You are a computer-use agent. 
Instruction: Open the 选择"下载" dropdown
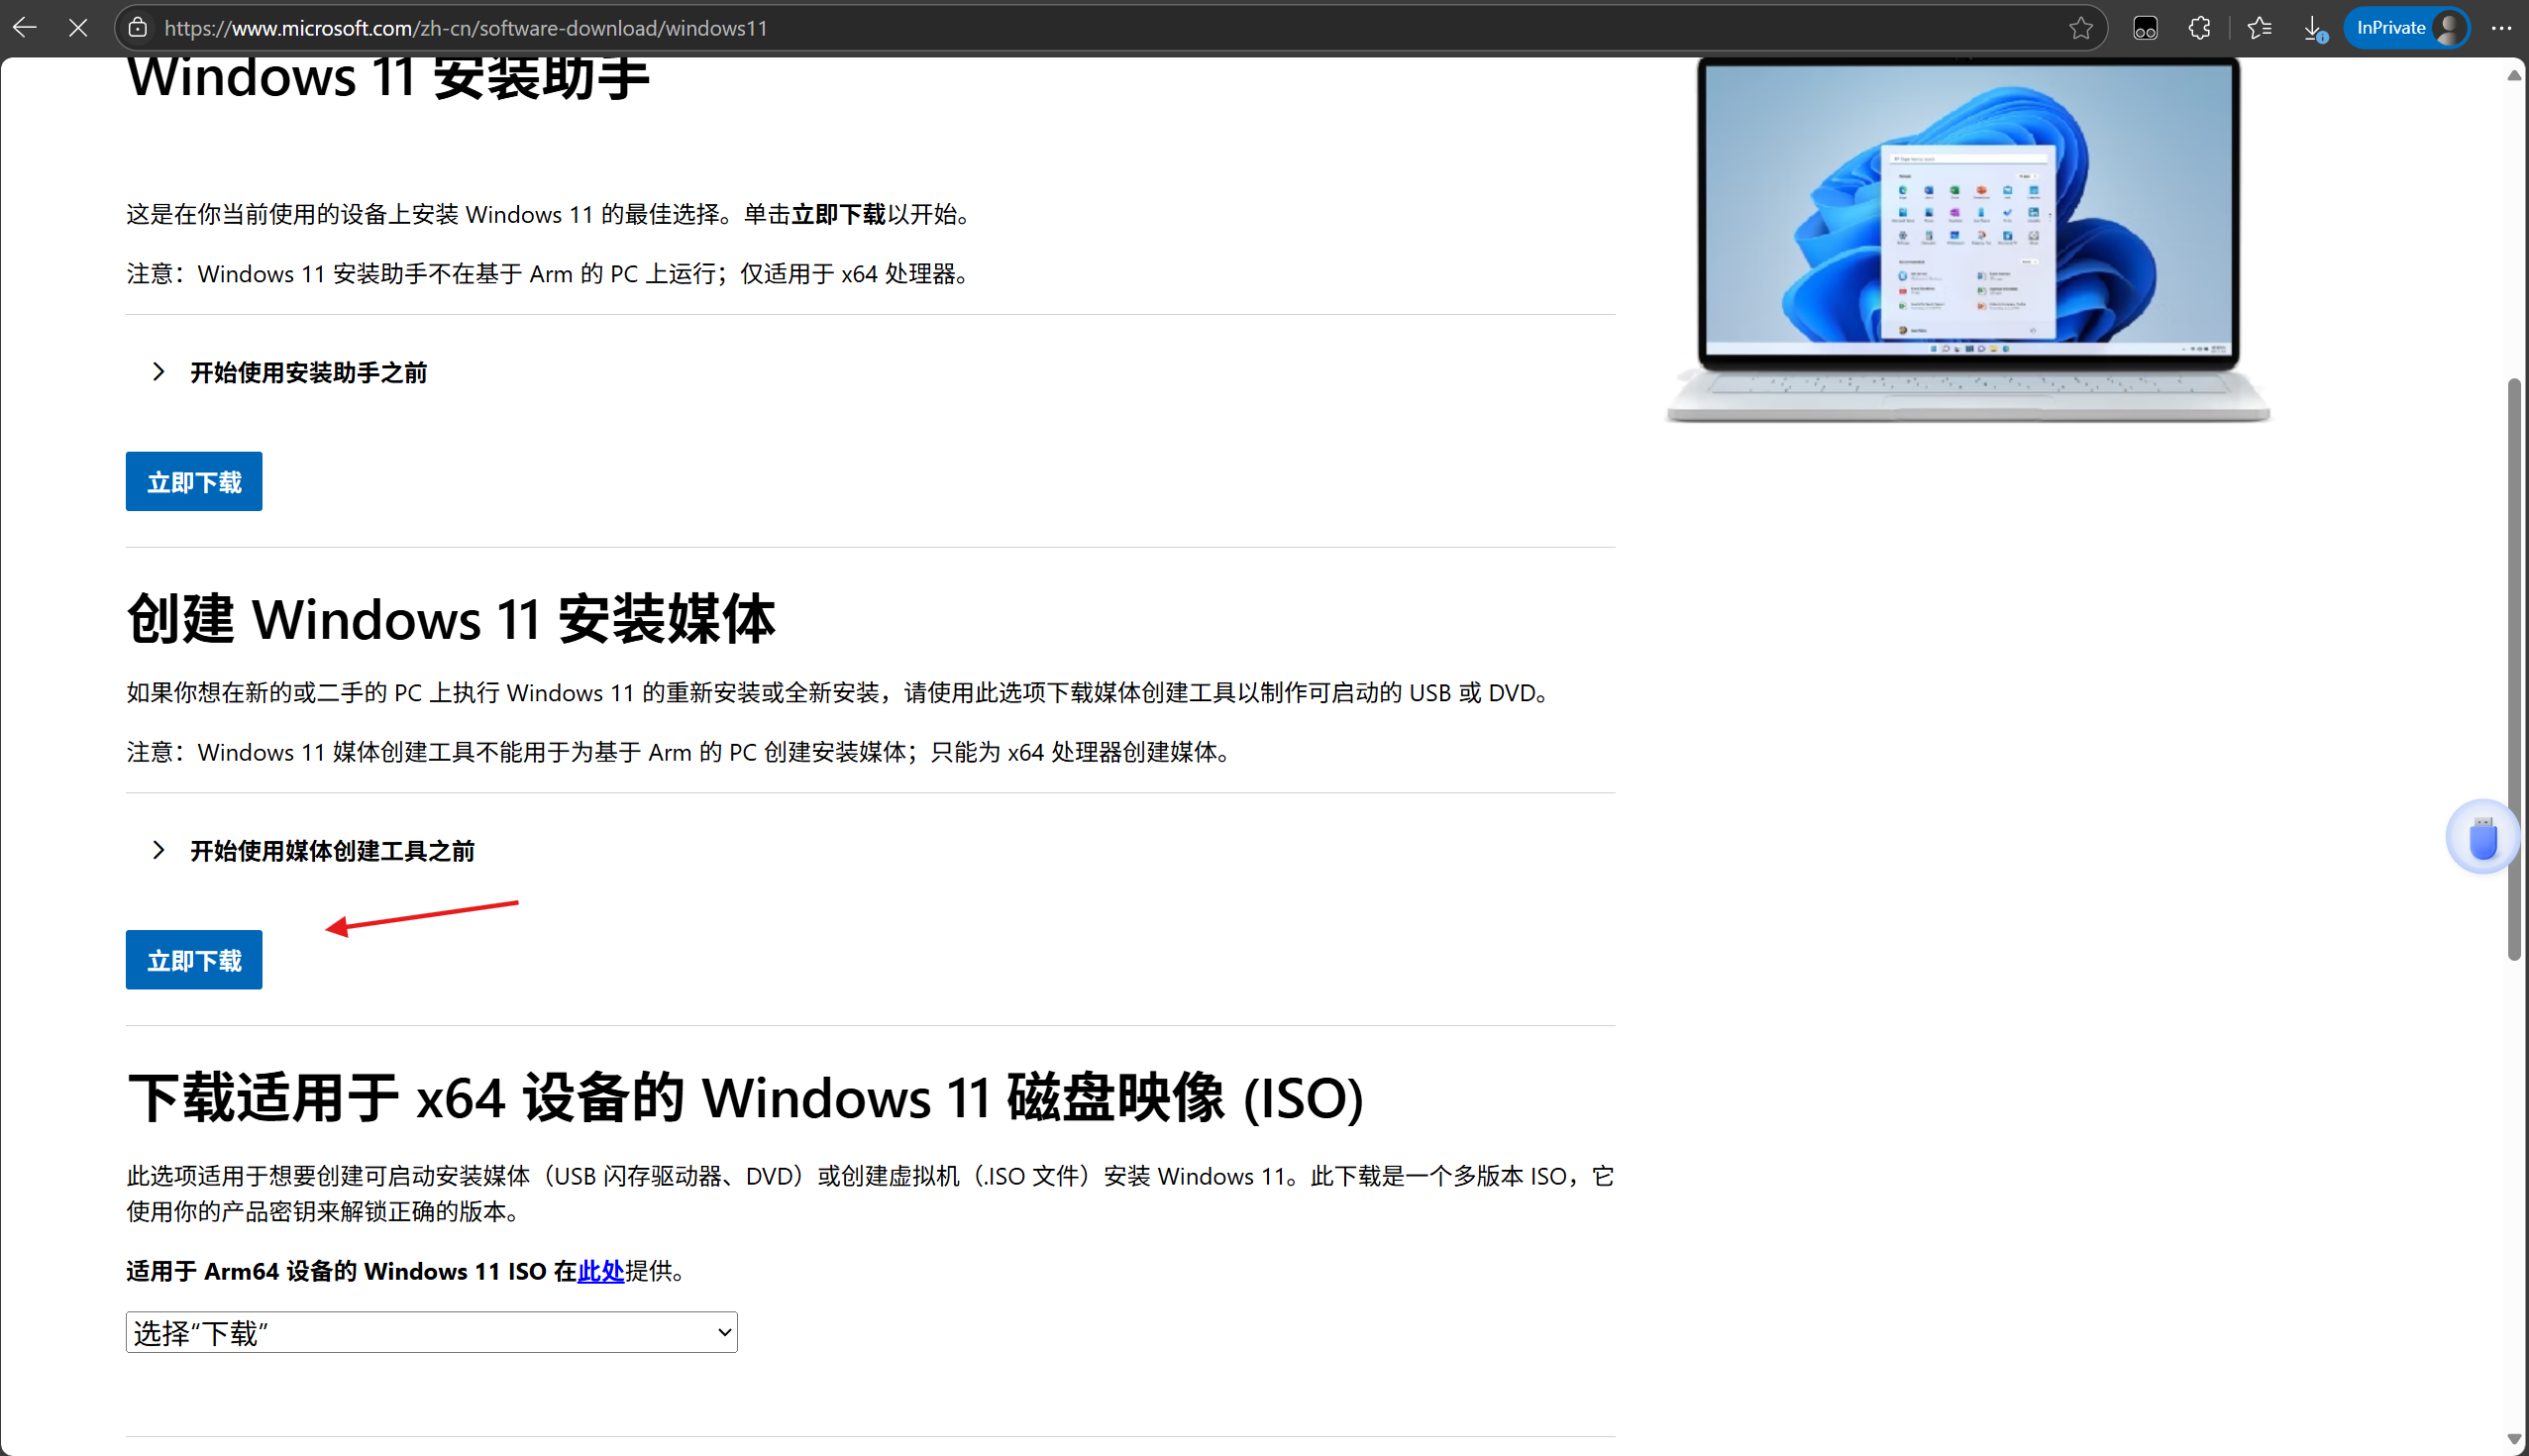point(431,1332)
